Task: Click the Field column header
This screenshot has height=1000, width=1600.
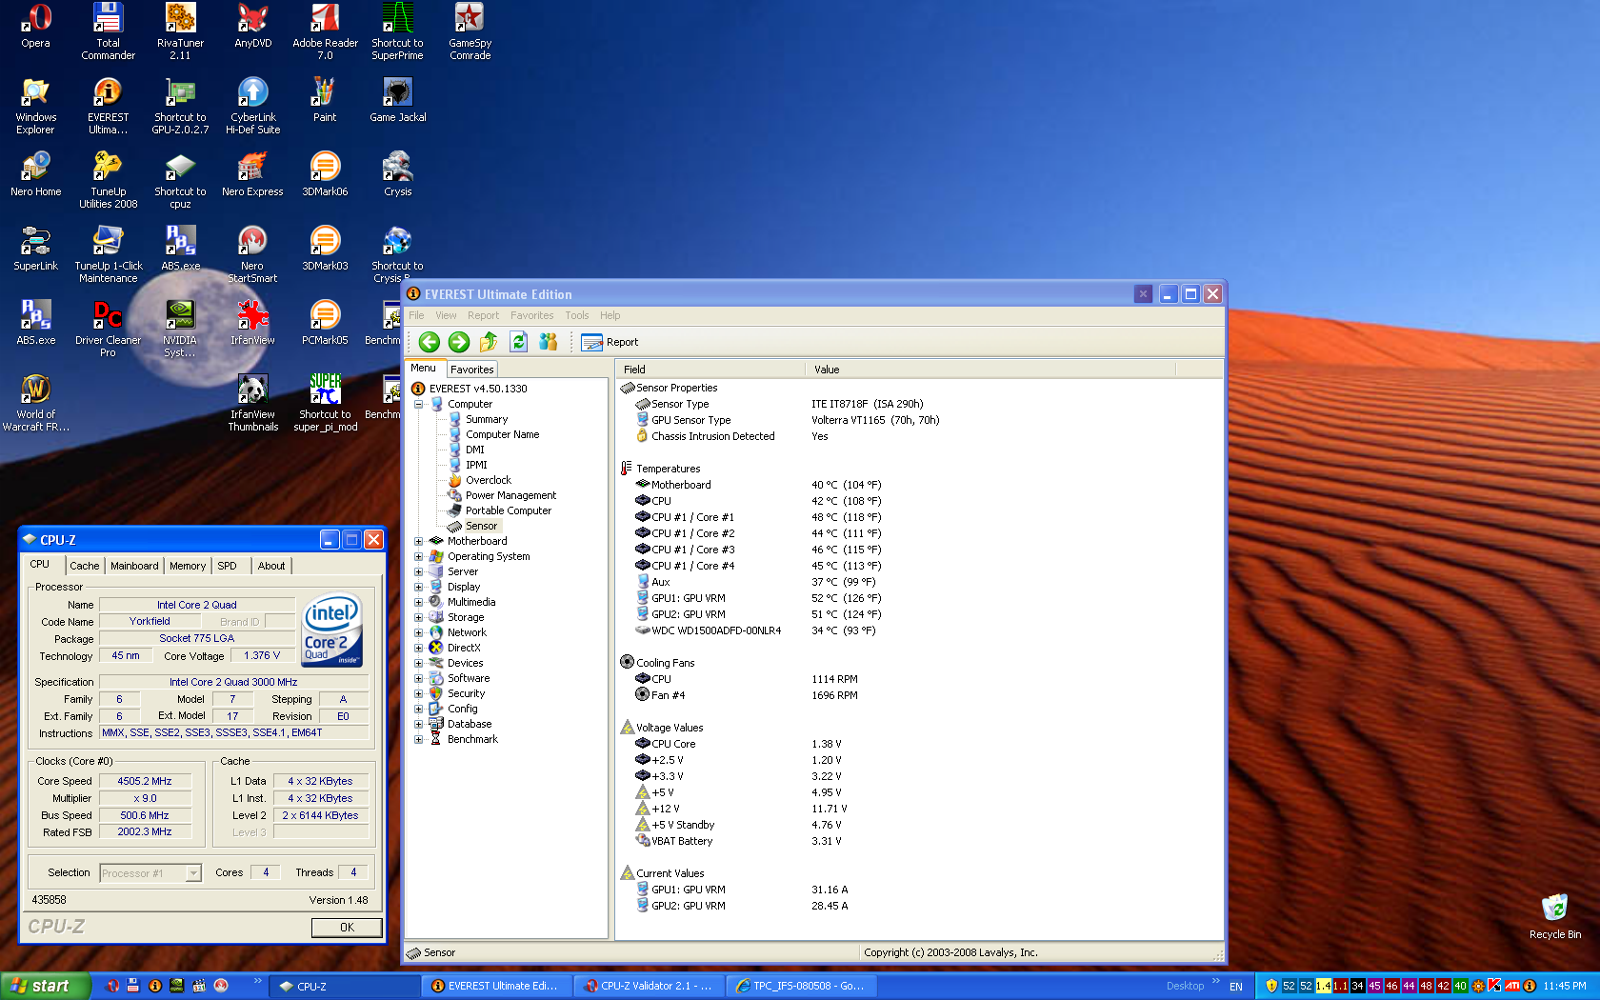Action: pyautogui.click(x=710, y=369)
